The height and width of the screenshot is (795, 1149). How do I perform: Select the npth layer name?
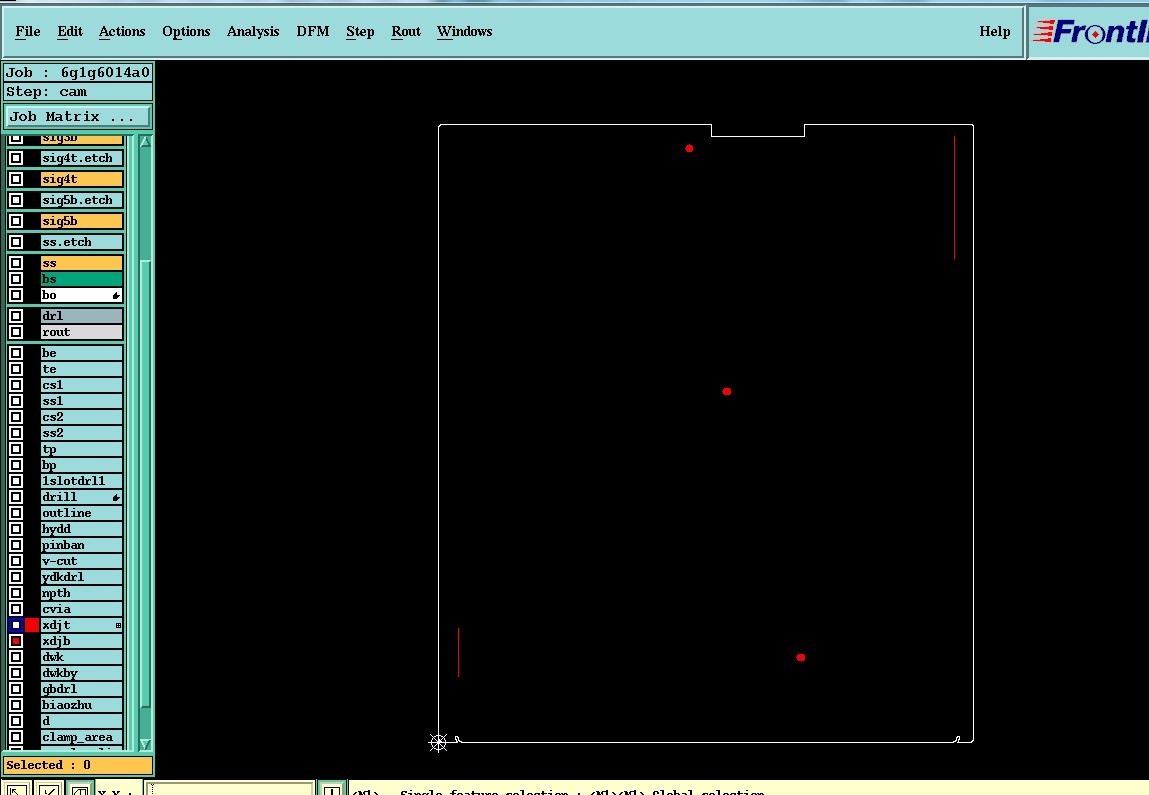pos(81,594)
